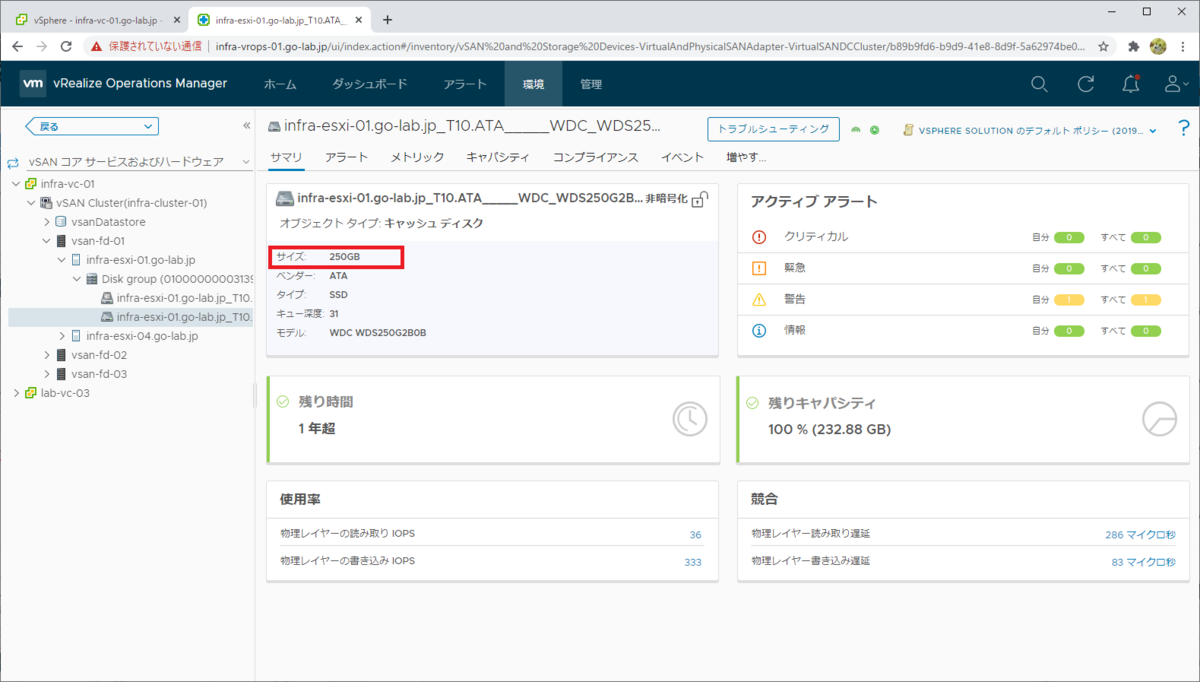Switch to the イベント tab

682,157
